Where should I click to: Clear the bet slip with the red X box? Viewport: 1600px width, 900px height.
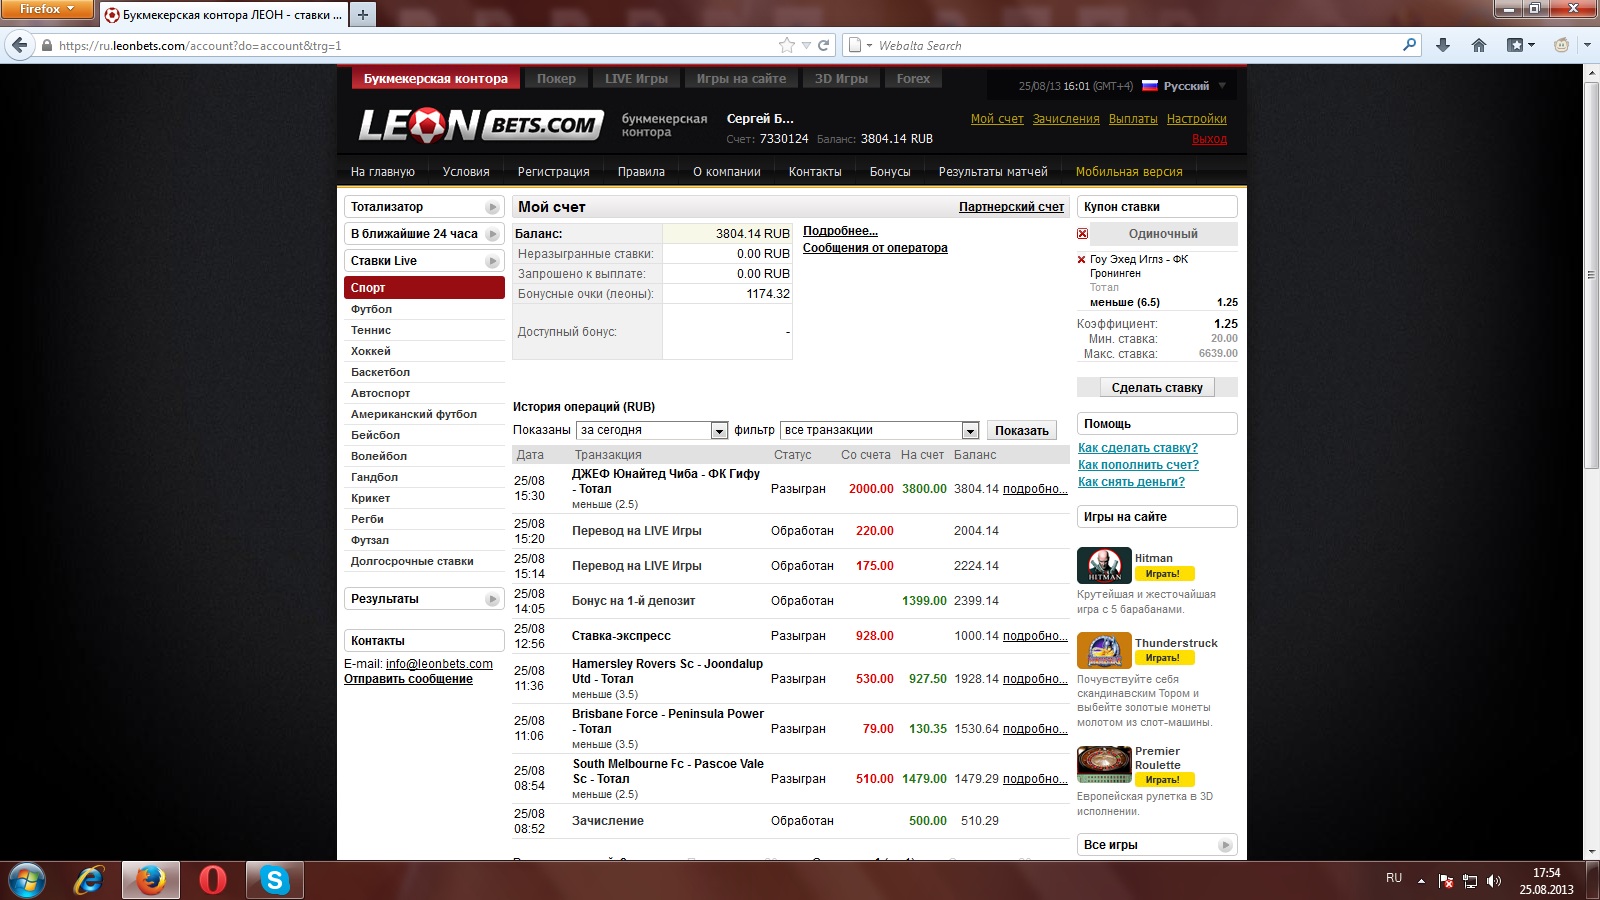(1082, 234)
